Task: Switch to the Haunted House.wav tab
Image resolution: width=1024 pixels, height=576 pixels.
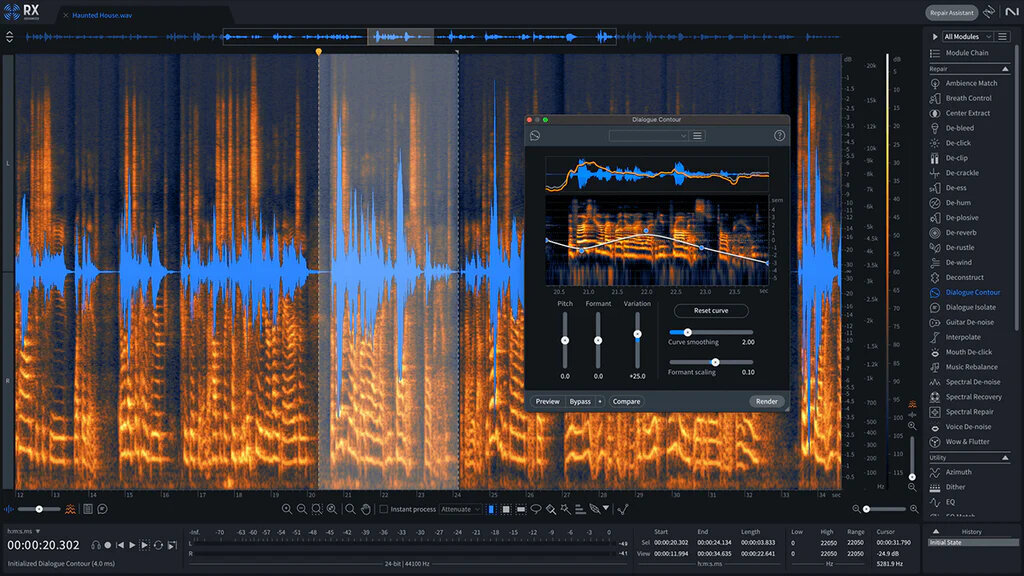Action: [x=103, y=15]
